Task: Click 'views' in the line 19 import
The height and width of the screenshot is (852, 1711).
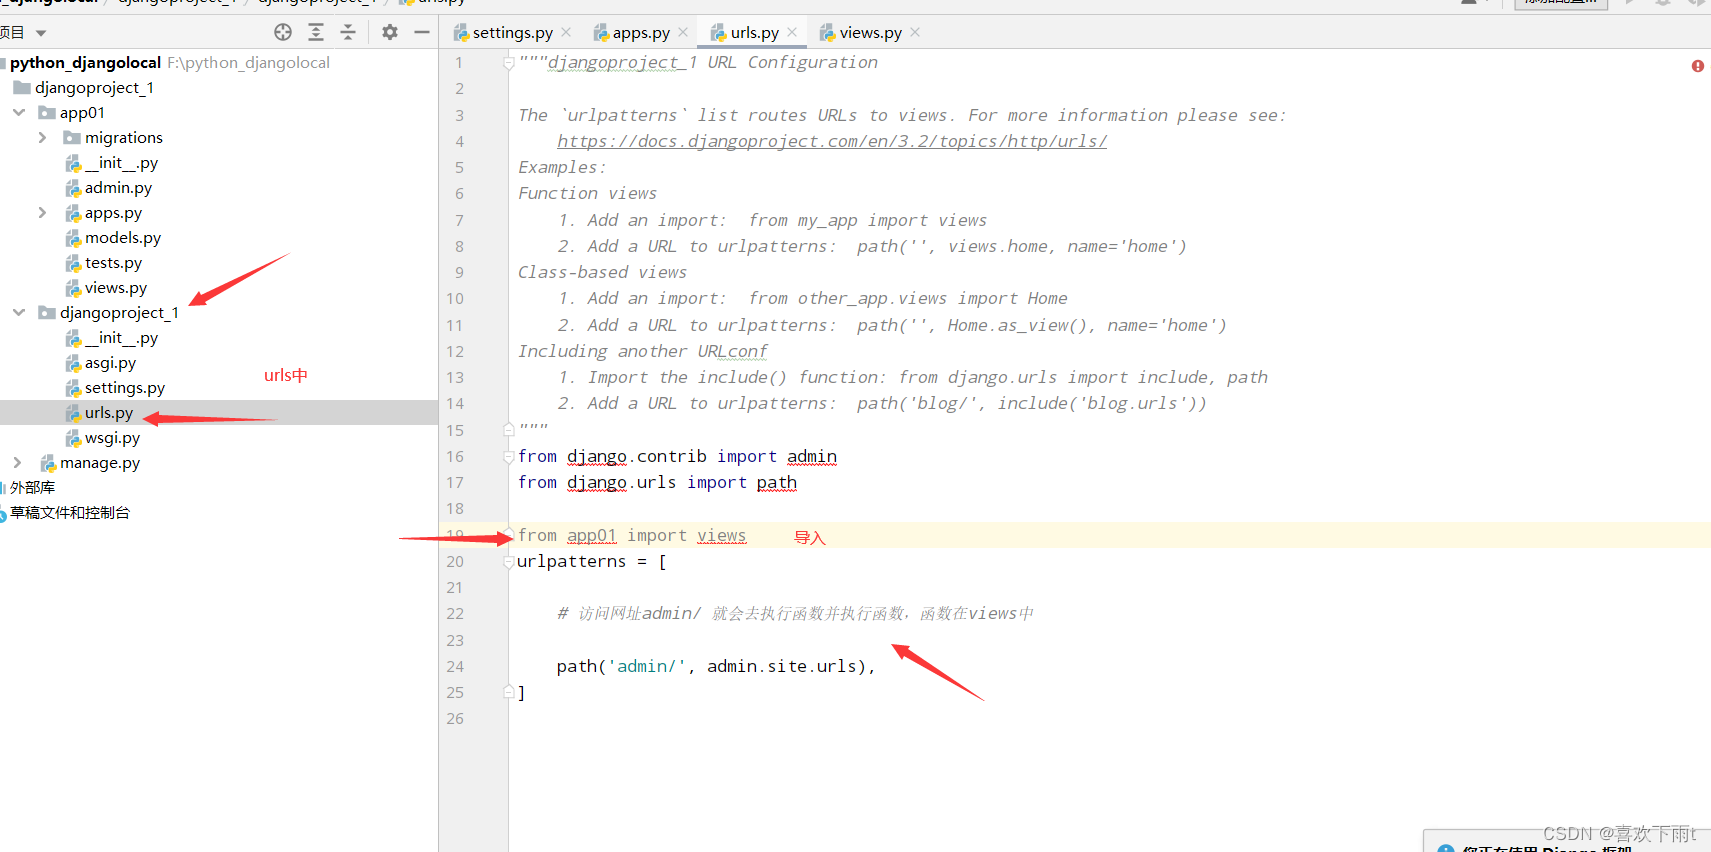Action: click(722, 535)
